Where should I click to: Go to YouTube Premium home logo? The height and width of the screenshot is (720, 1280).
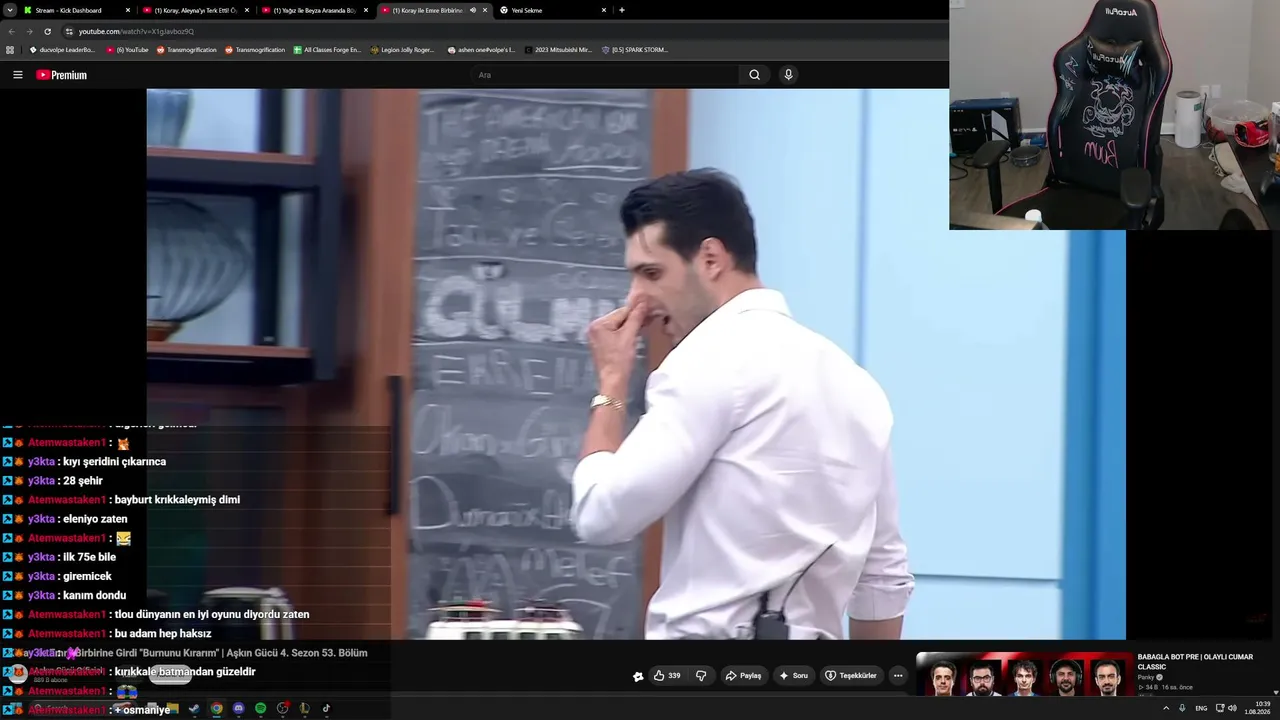[62, 75]
